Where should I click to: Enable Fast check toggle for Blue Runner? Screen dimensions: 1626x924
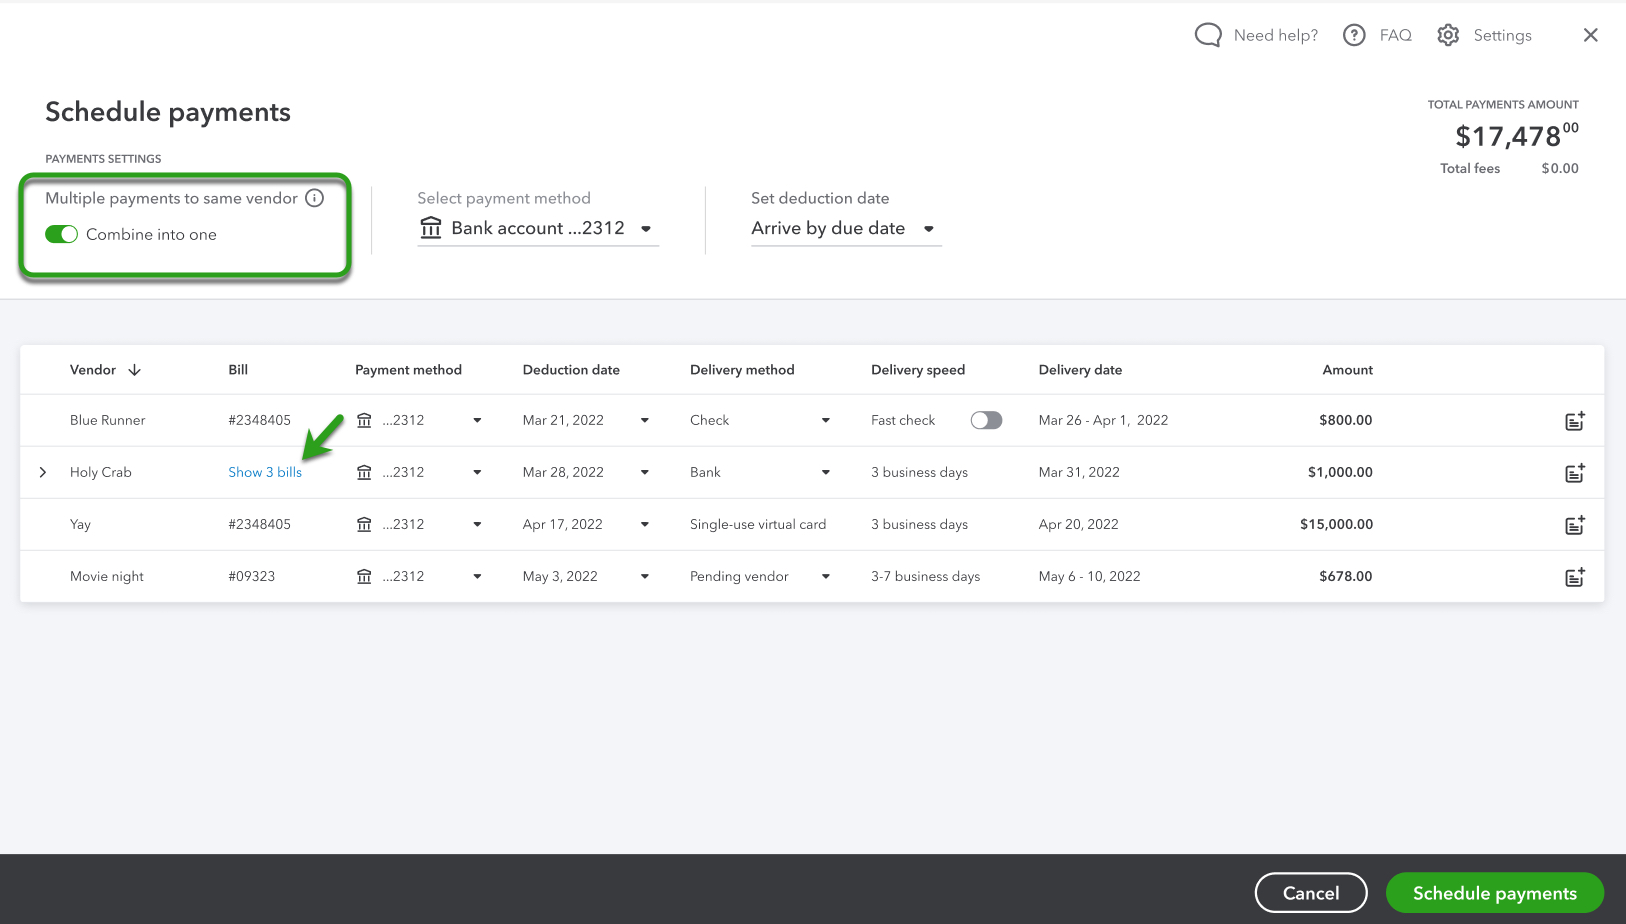(x=985, y=420)
